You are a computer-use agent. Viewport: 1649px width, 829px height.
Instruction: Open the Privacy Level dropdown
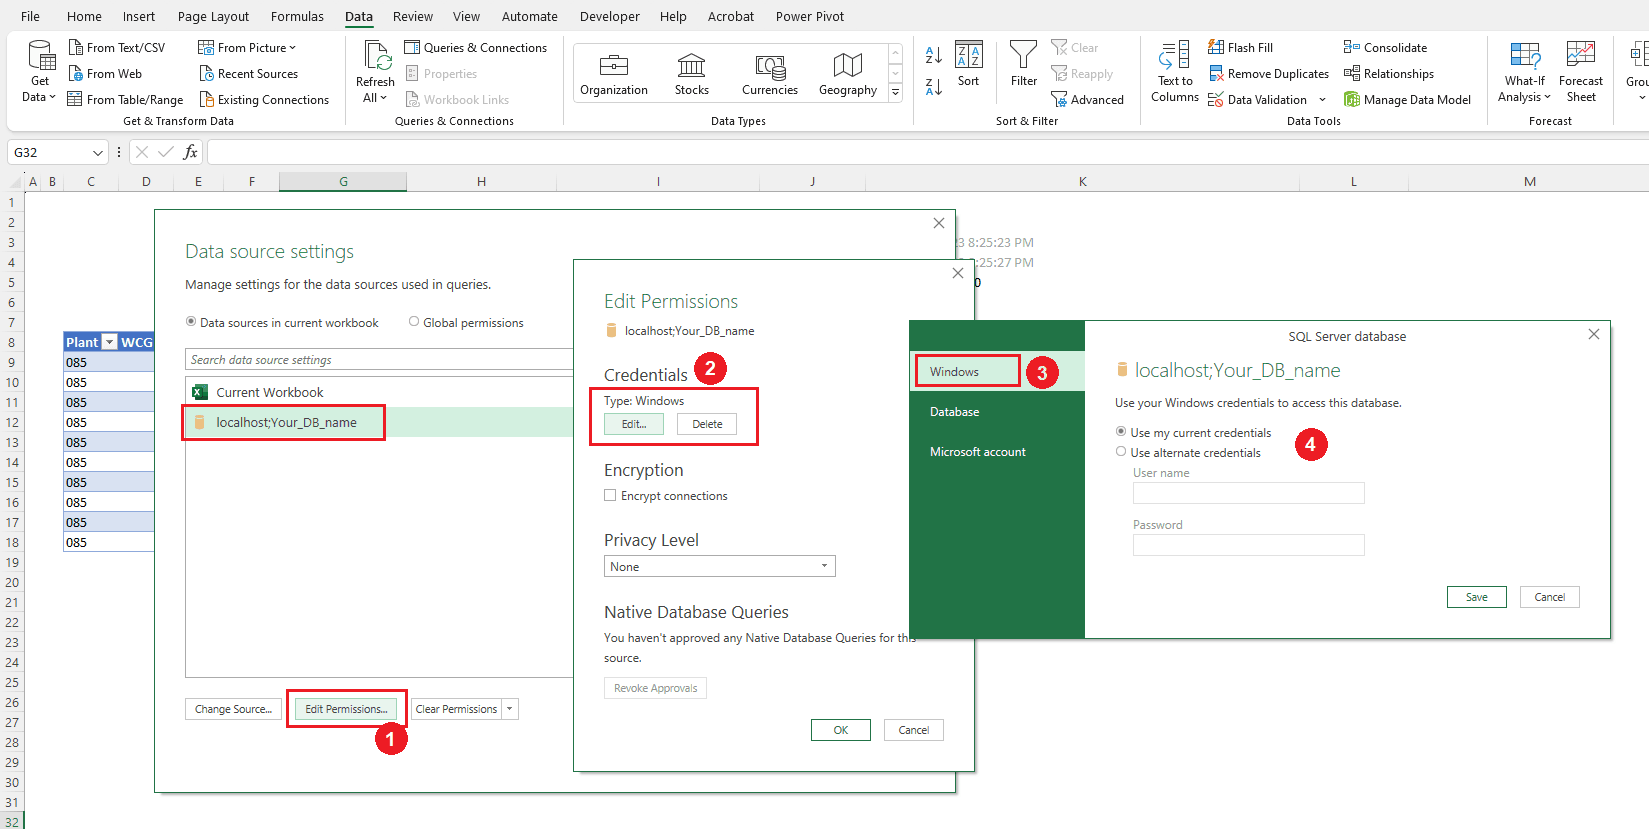click(719, 566)
